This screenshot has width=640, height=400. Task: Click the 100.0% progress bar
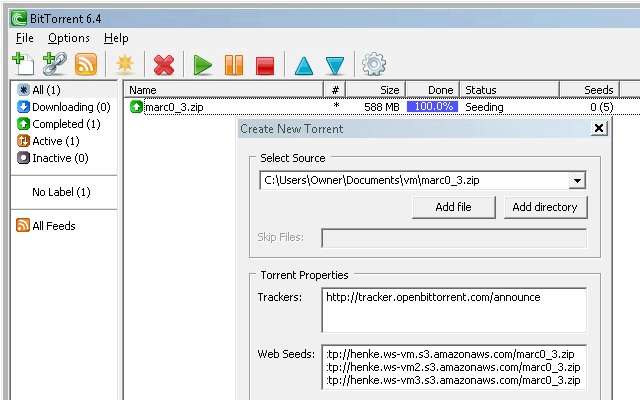pyautogui.click(x=433, y=107)
